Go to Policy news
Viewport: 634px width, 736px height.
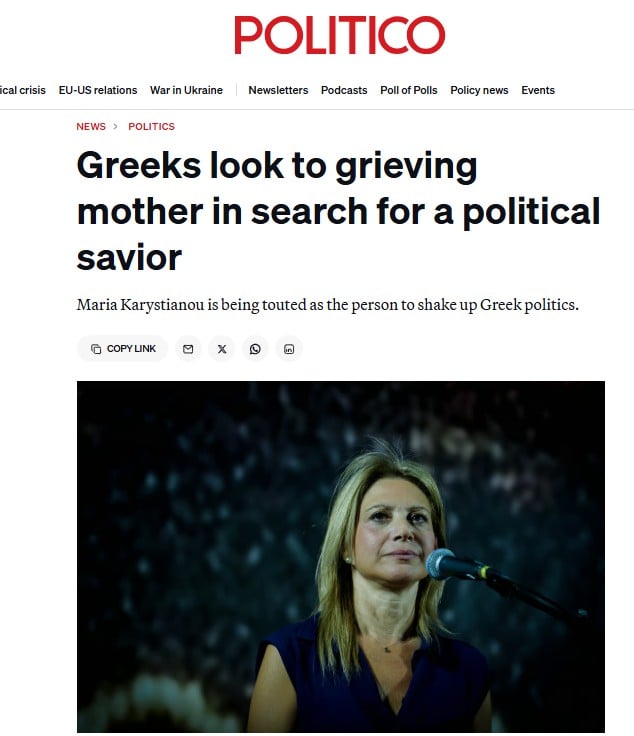coord(479,90)
